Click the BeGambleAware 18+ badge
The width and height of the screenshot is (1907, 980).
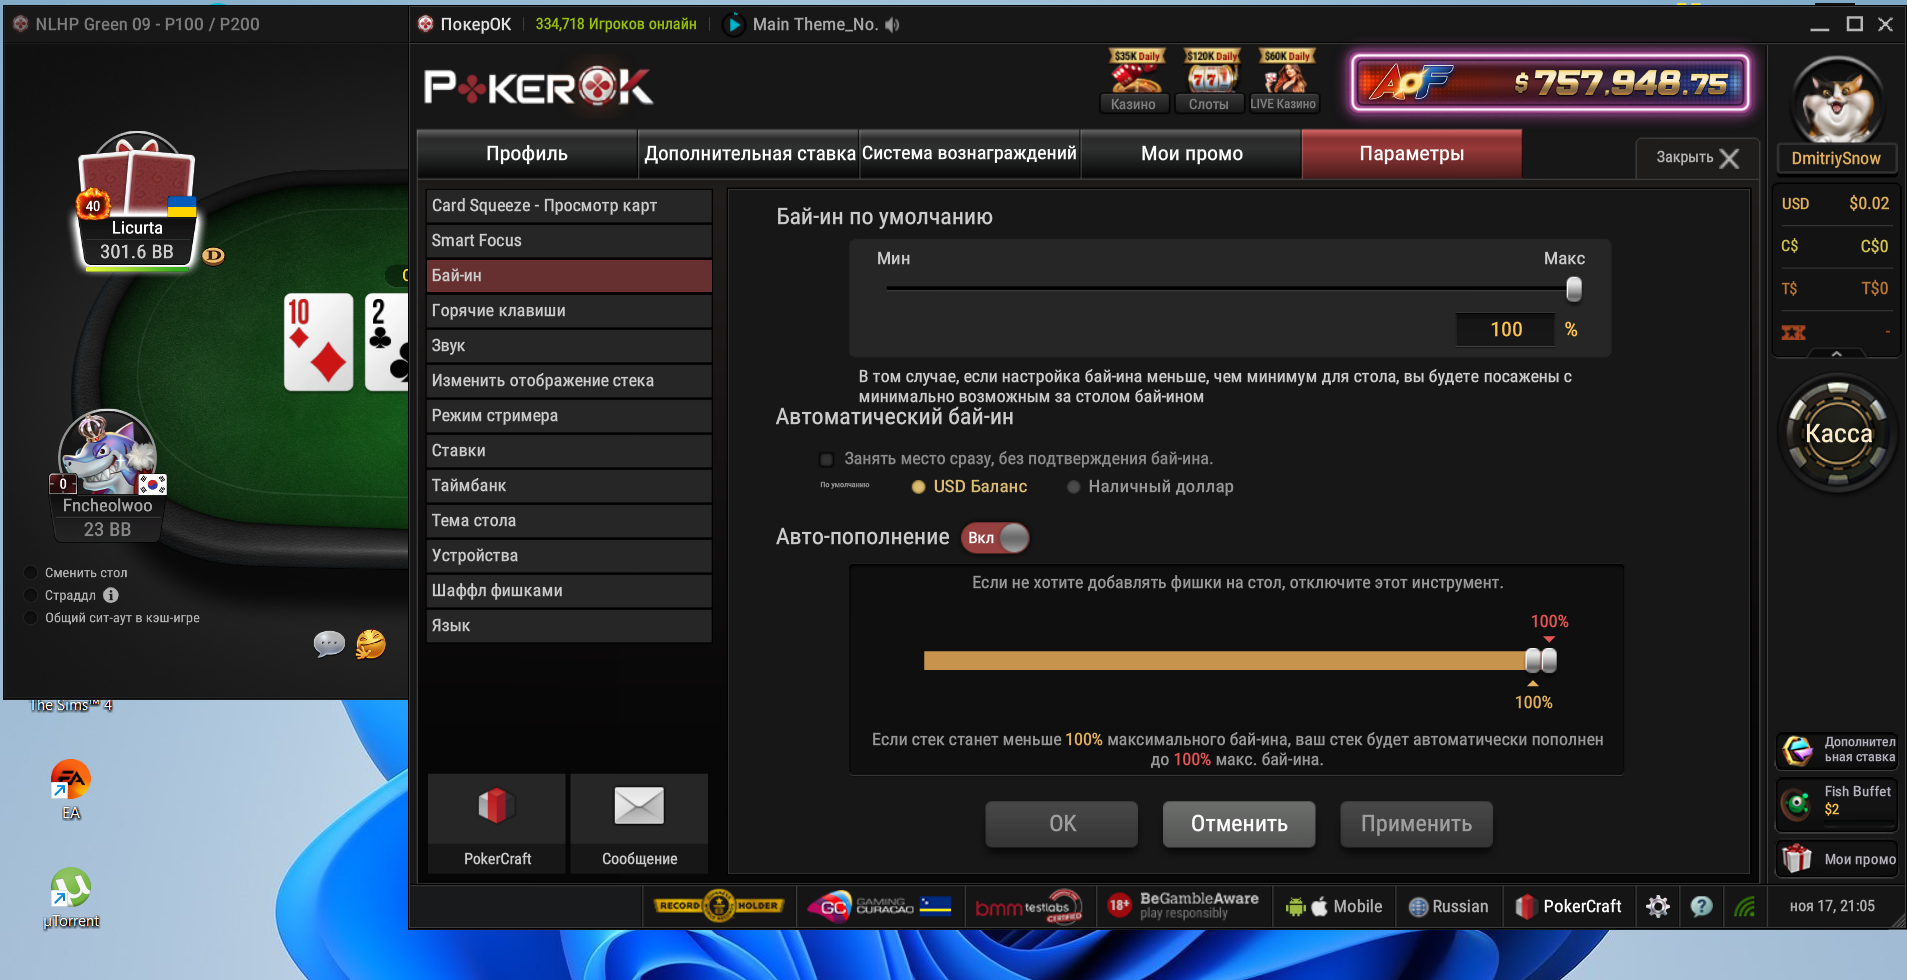[1183, 906]
